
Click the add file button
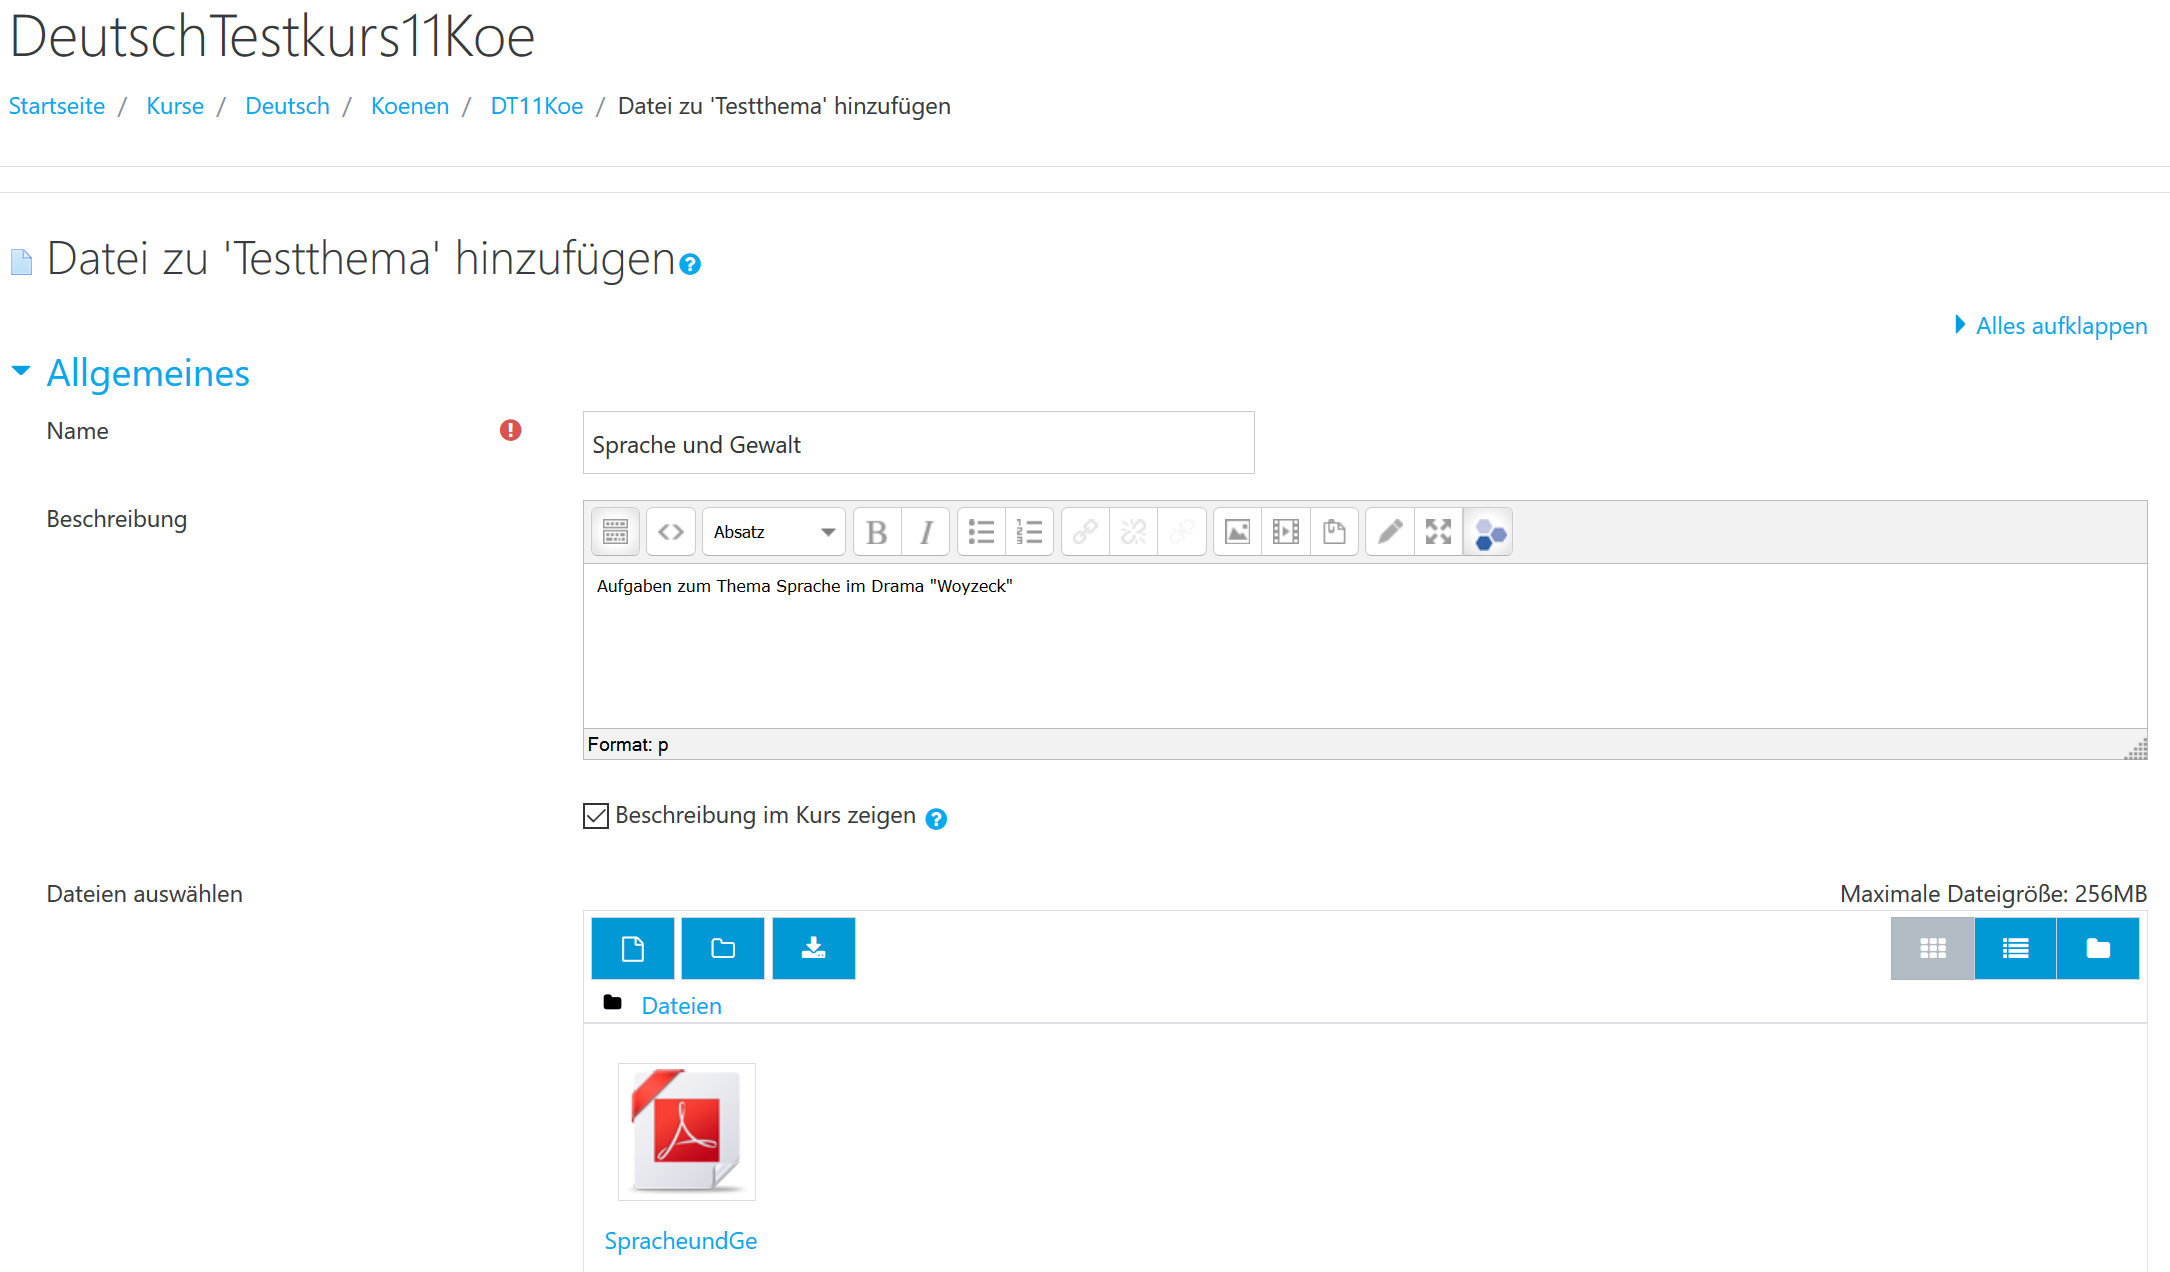click(632, 948)
